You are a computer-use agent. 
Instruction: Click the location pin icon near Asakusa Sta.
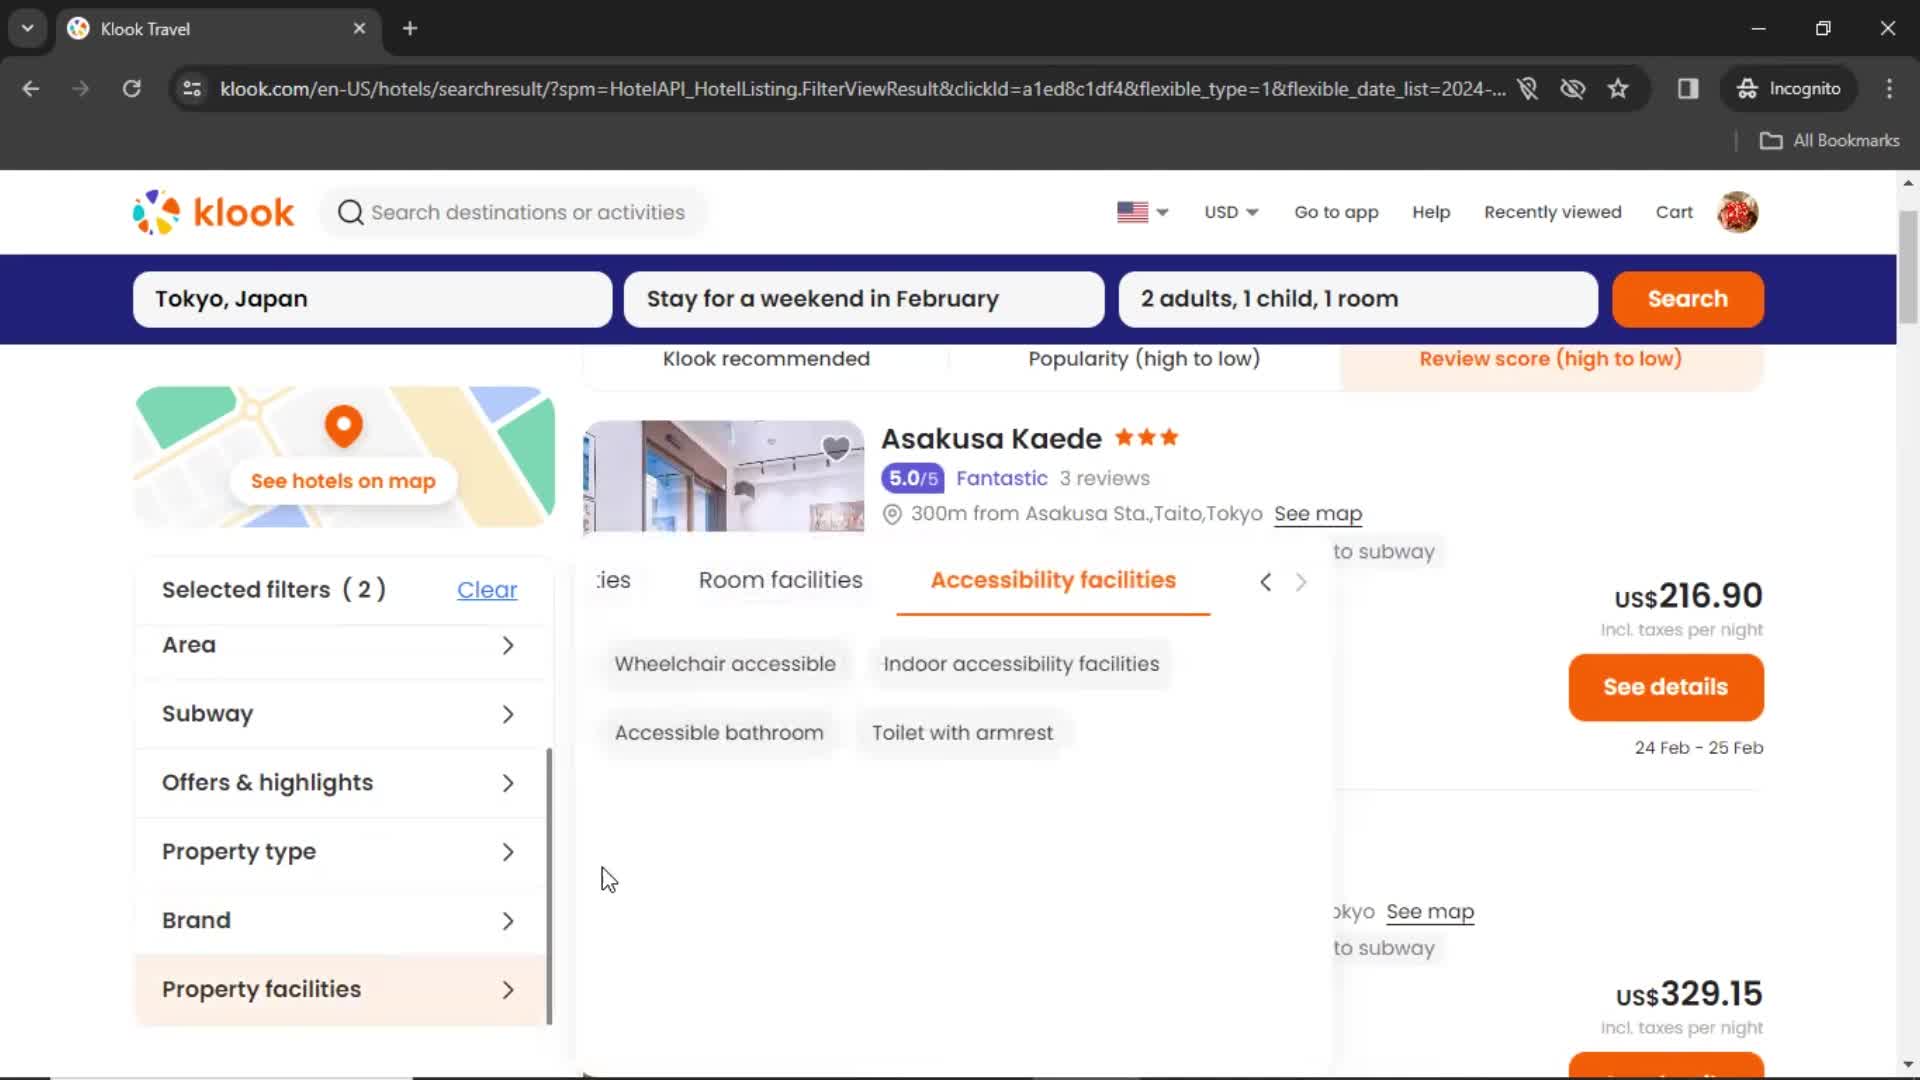[x=892, y=514]
